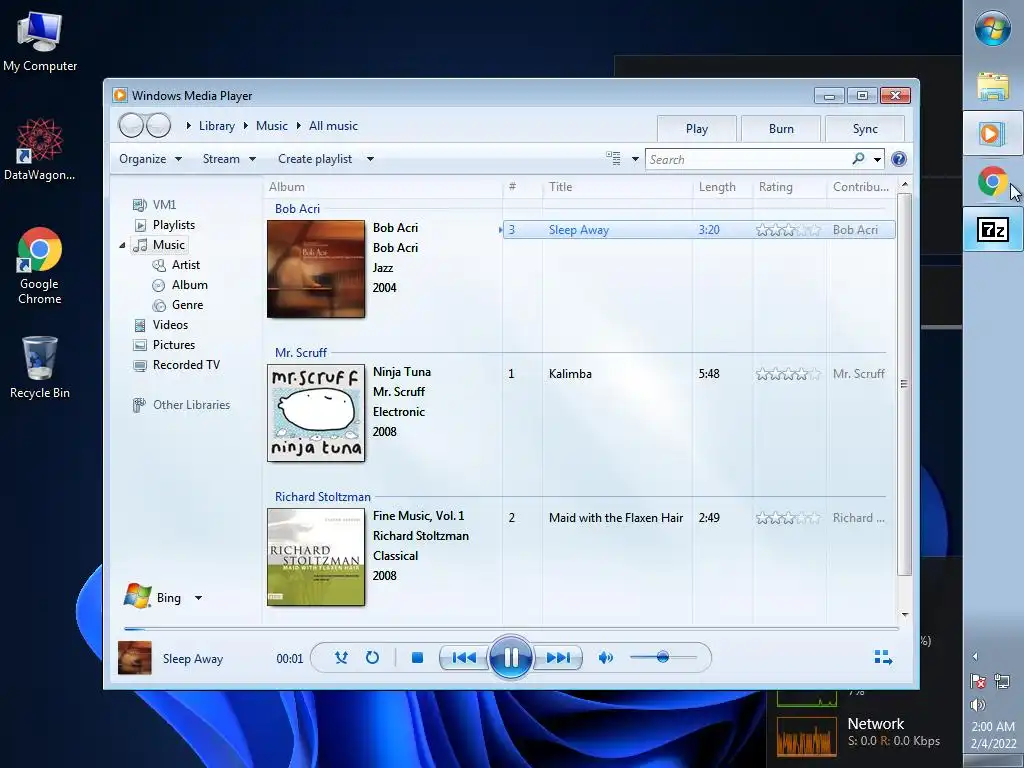Rate Kalimba using star rating

788,374
